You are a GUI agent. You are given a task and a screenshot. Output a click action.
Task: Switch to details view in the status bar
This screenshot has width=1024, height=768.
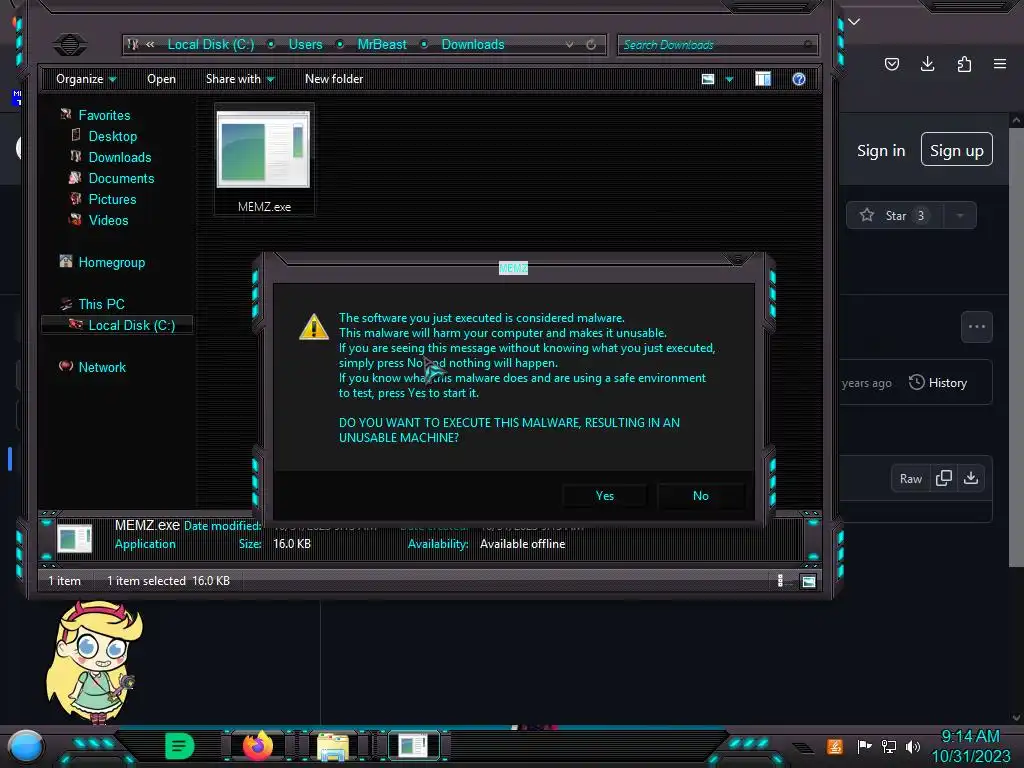click(x=780, y=581)
